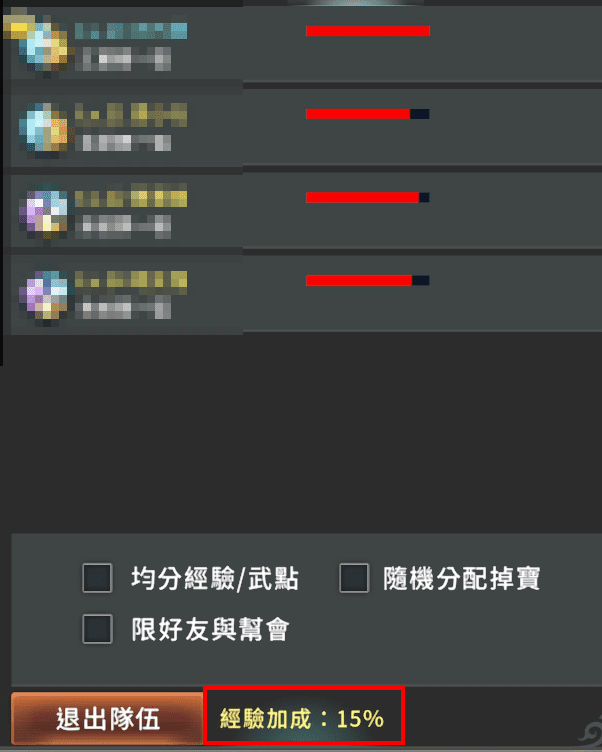The width and height of the screenshot is (602, 752).
Task: Click the third member's yellow name text
Action: click(x=130, y=198)
